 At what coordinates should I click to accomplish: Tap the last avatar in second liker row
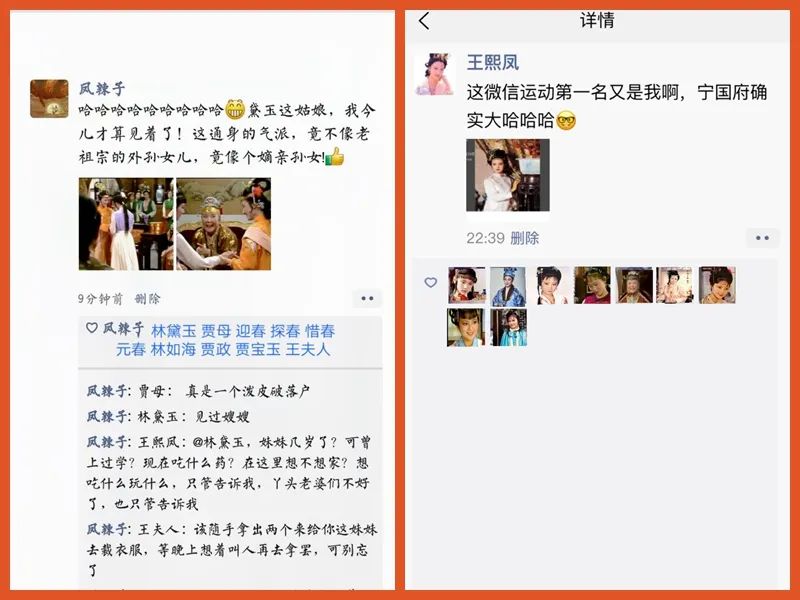coord(509,328)
